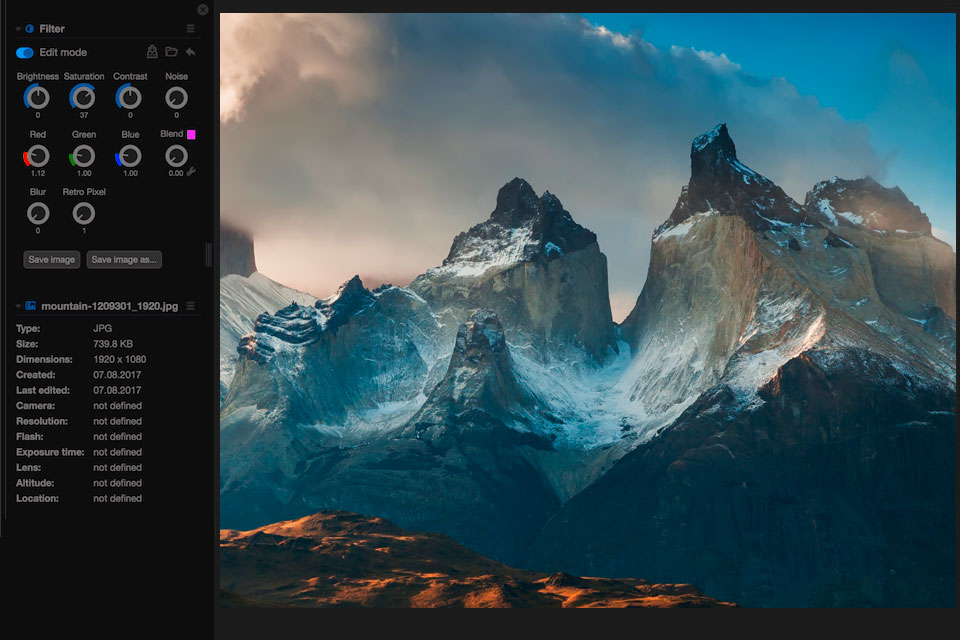
Task: Click the Filter half-circle icon
Action: point(30,29)
